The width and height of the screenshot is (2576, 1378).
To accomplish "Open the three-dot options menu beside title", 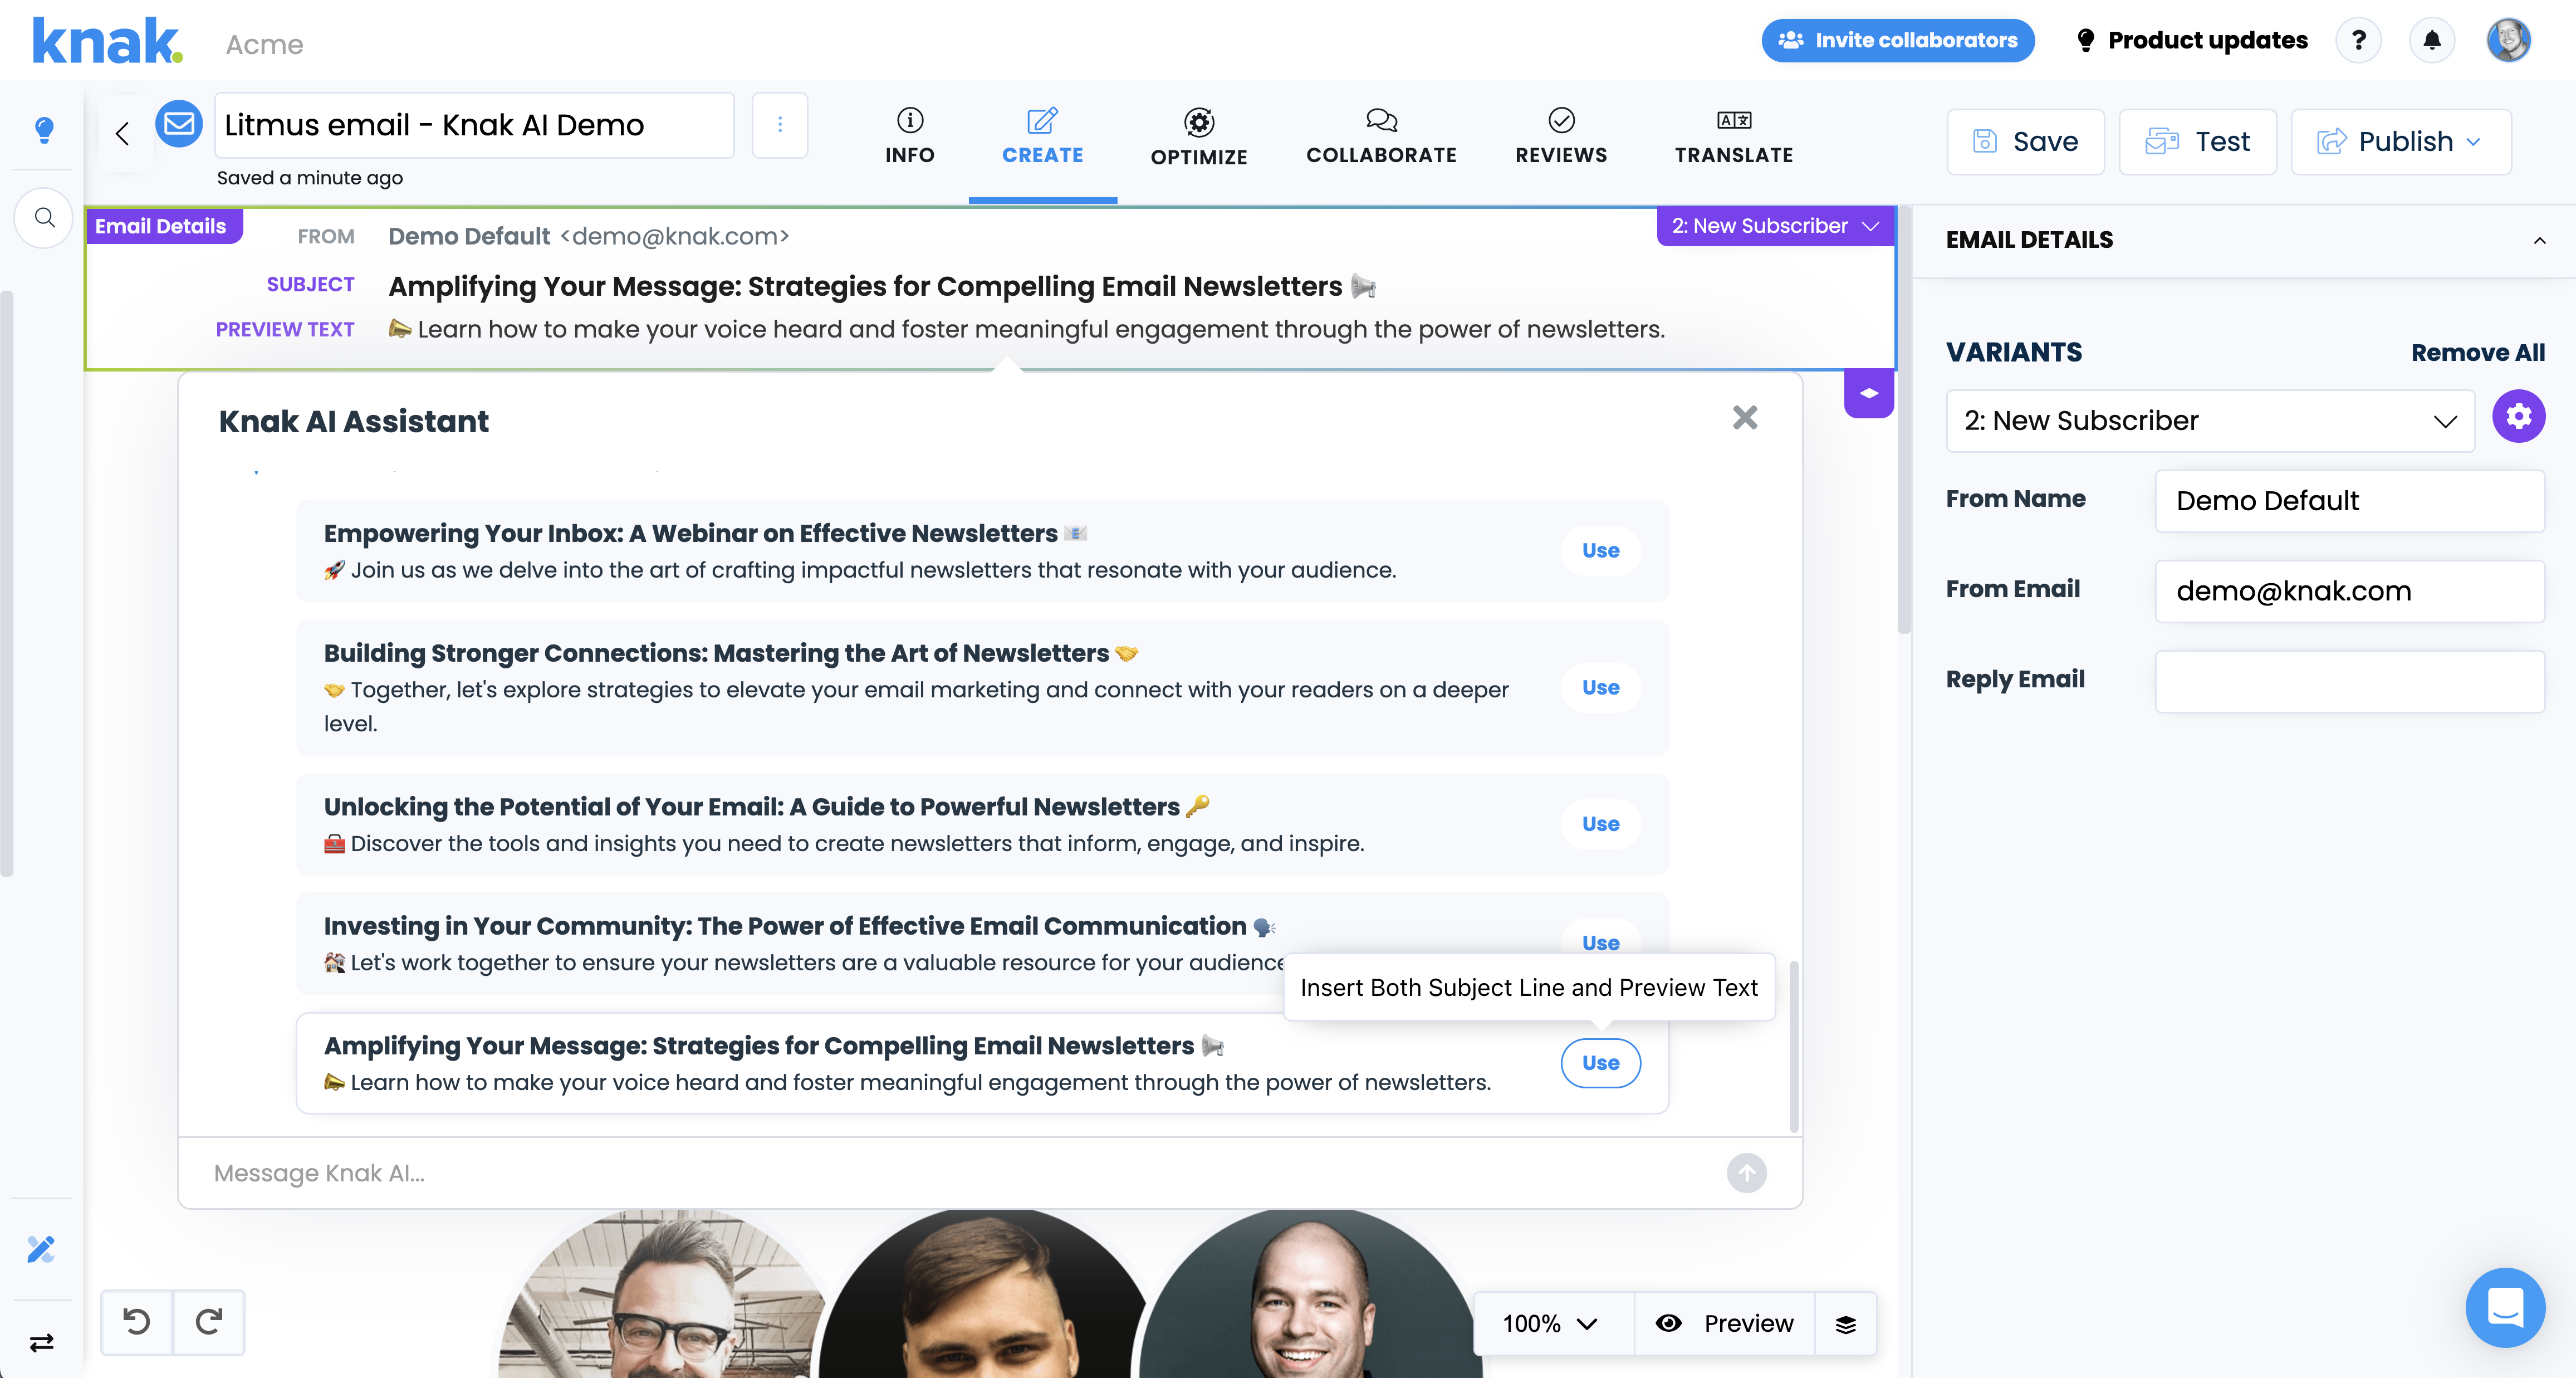I will pyautogui.click(x=780, y=125).
